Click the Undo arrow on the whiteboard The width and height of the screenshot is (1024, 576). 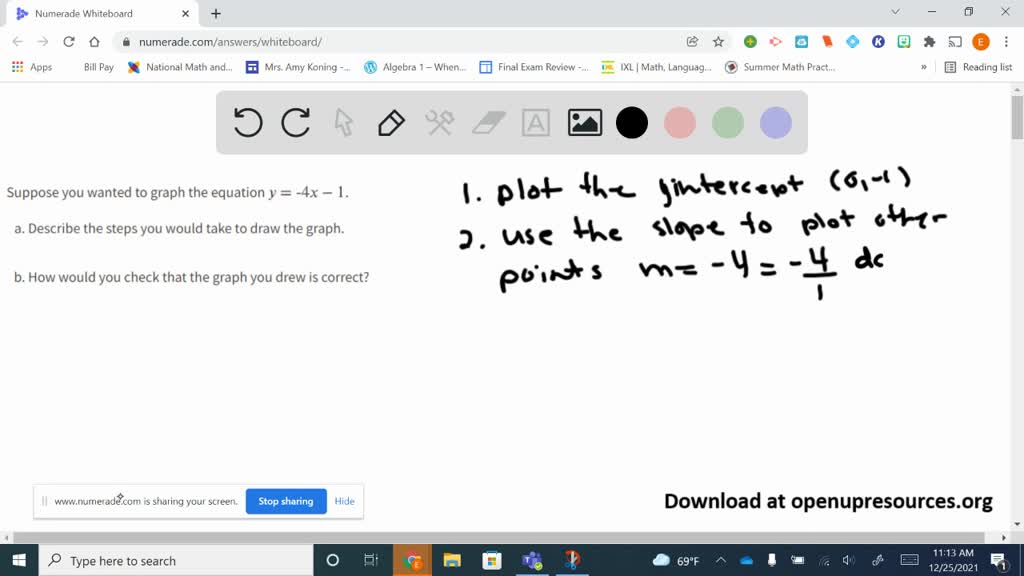(x=247, y=122)
